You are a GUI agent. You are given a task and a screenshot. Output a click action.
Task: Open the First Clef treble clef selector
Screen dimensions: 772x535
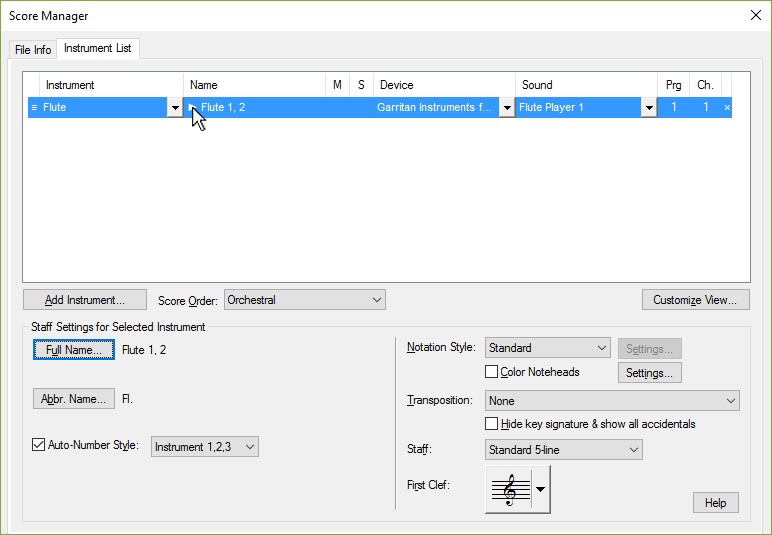coord(518,489)
